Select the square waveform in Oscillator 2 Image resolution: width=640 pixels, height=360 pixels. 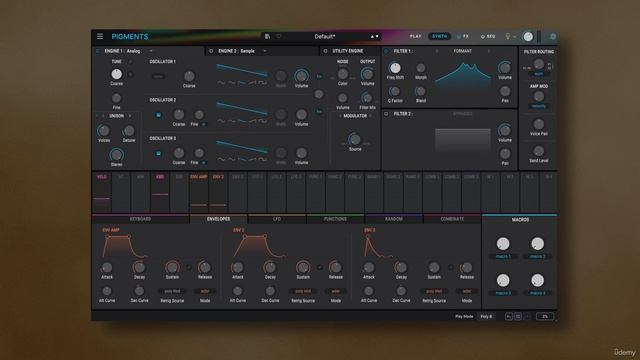click(x=262, y=121)
